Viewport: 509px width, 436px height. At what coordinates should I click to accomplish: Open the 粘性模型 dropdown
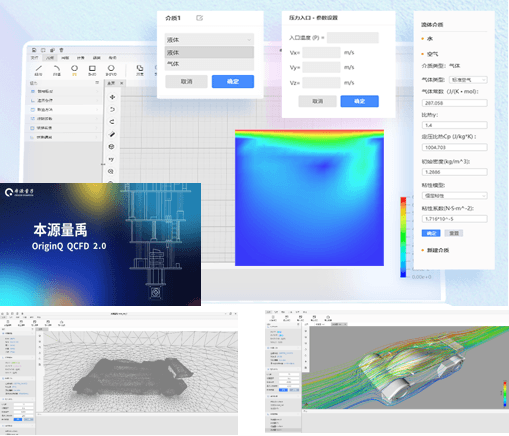coord(454,196)
